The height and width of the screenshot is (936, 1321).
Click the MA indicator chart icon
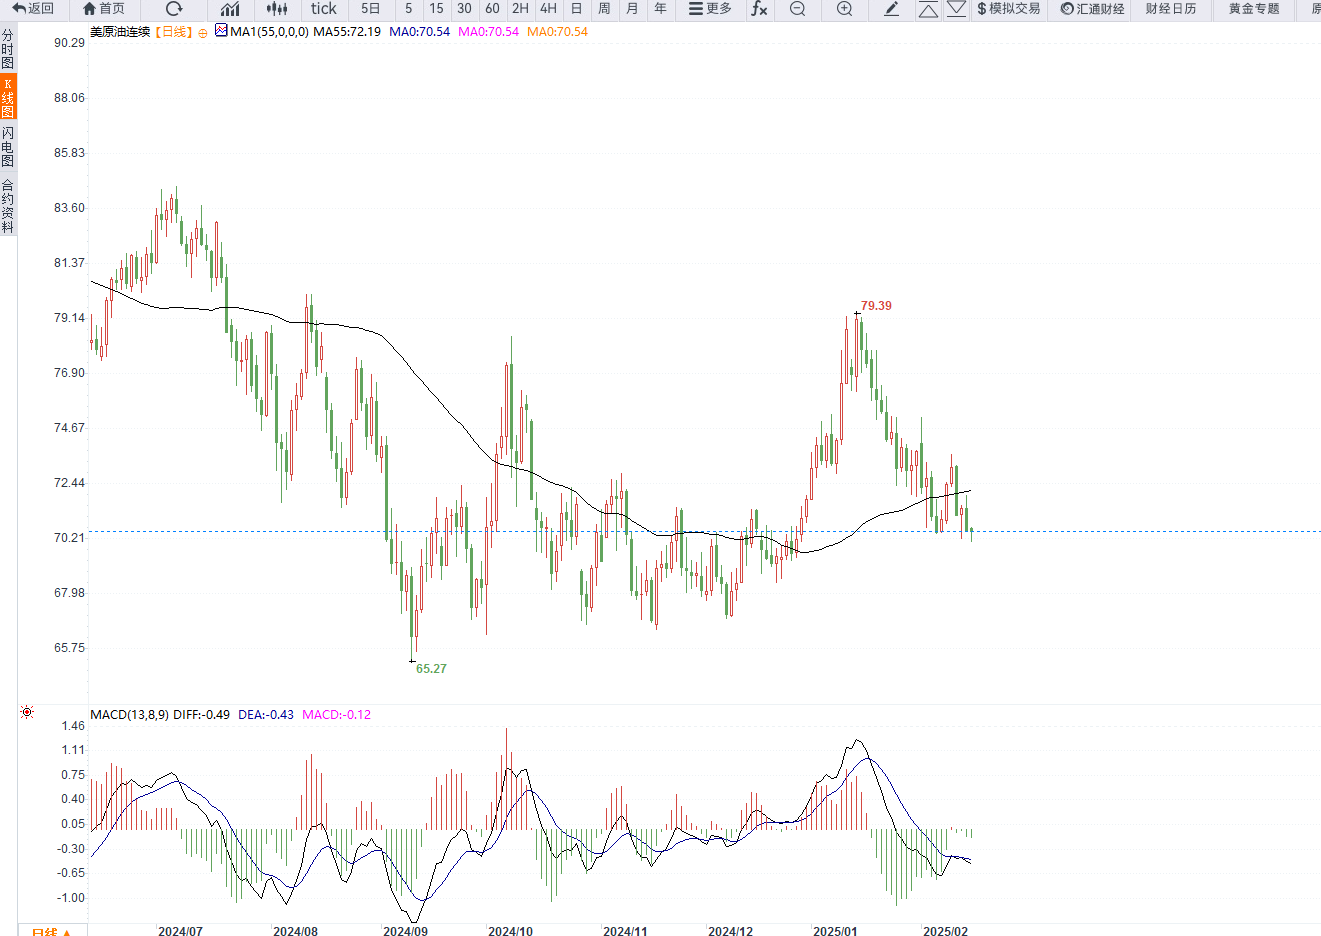[221, 31]
